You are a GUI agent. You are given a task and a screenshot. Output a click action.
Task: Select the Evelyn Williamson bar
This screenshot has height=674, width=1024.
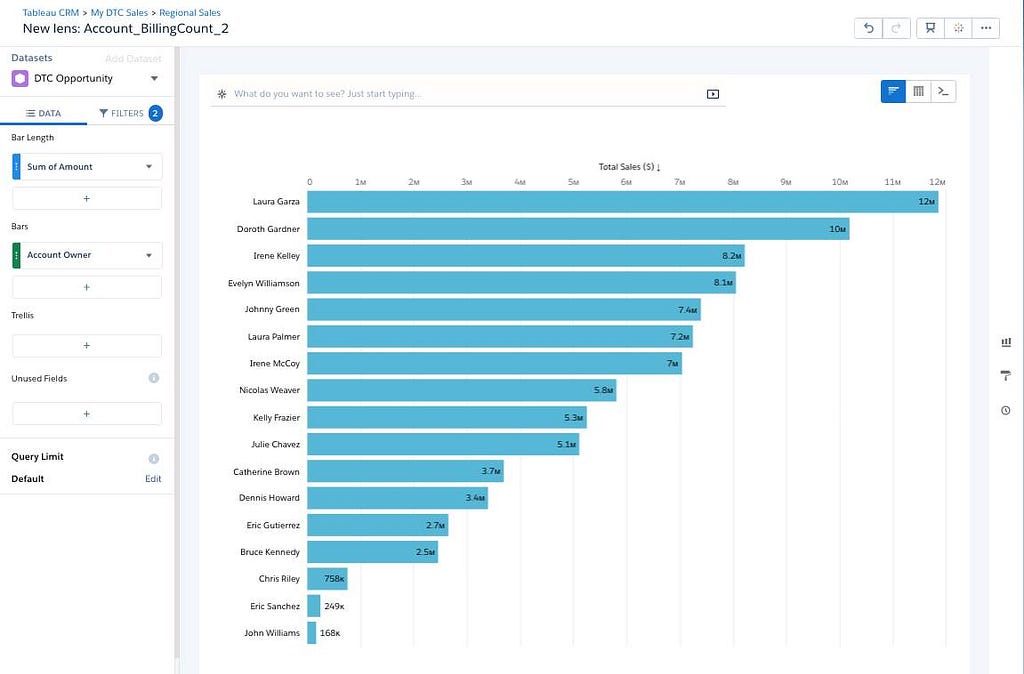pyautogui.click(x=521, y=283)
